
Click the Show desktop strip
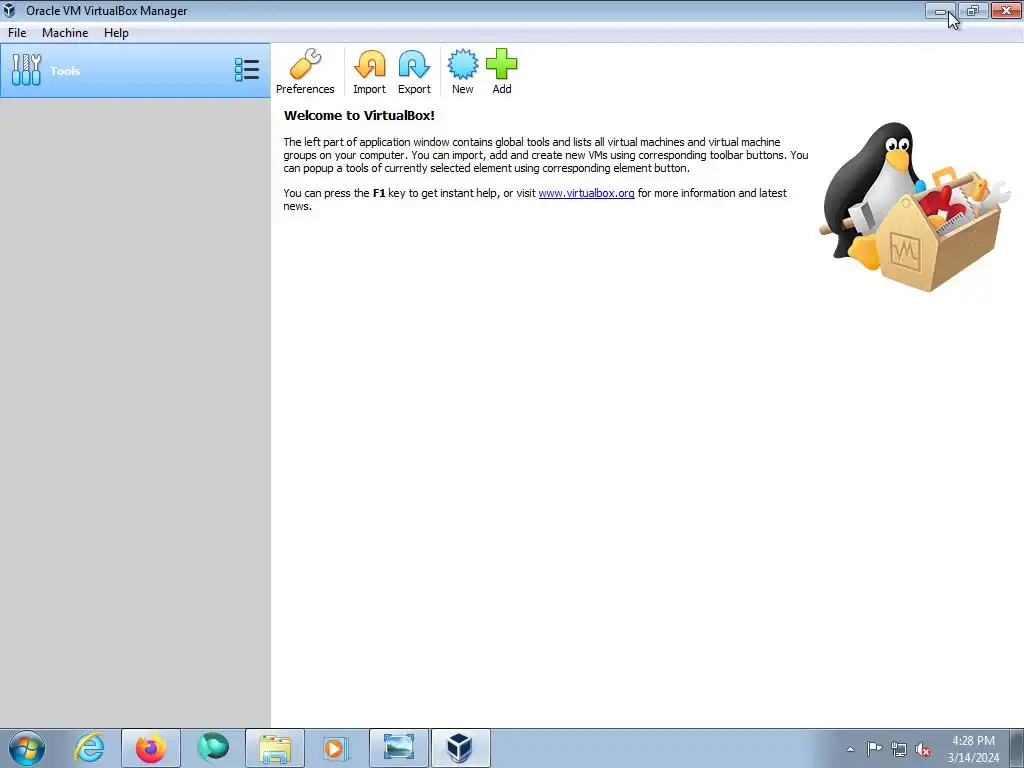[x=1017, y=748]
